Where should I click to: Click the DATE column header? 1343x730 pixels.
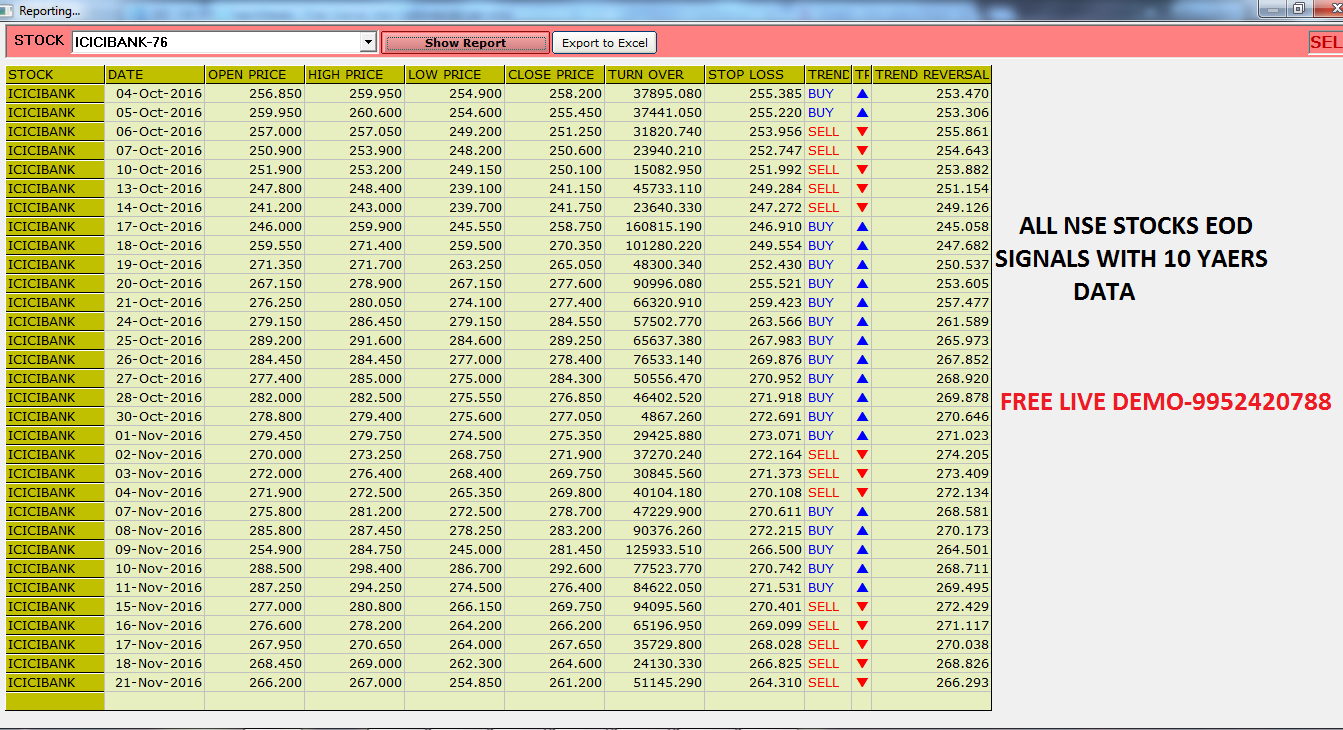[155, 75]
